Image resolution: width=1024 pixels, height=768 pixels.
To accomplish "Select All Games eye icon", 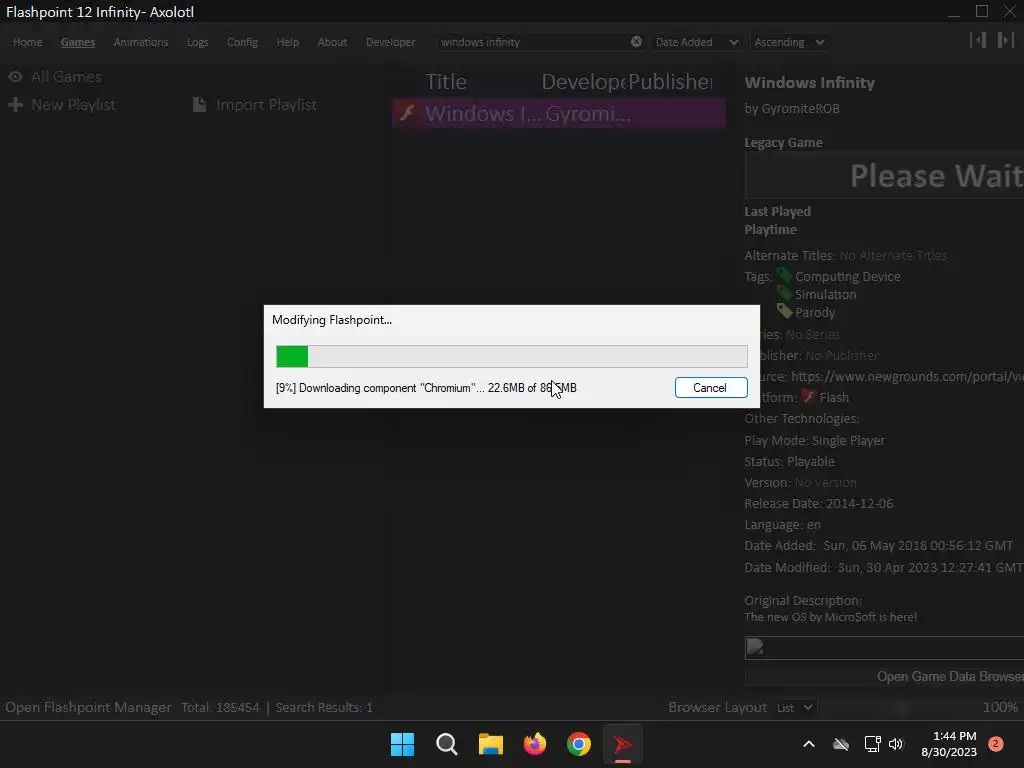I will [15, 76].
